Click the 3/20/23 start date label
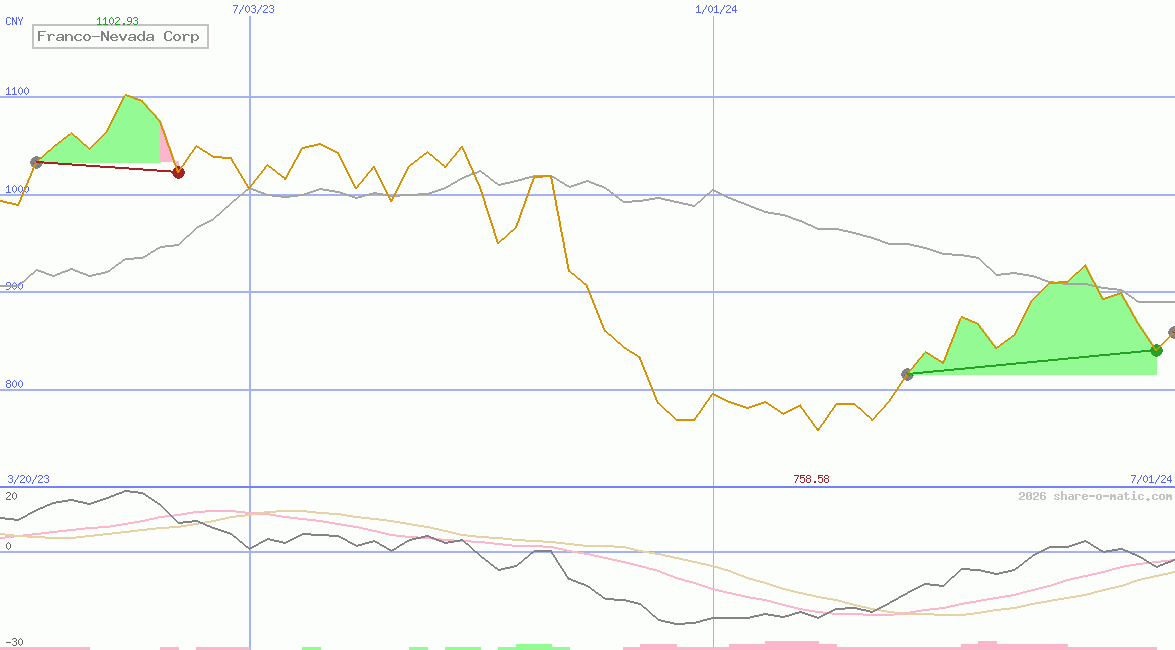 coord(28,479)
